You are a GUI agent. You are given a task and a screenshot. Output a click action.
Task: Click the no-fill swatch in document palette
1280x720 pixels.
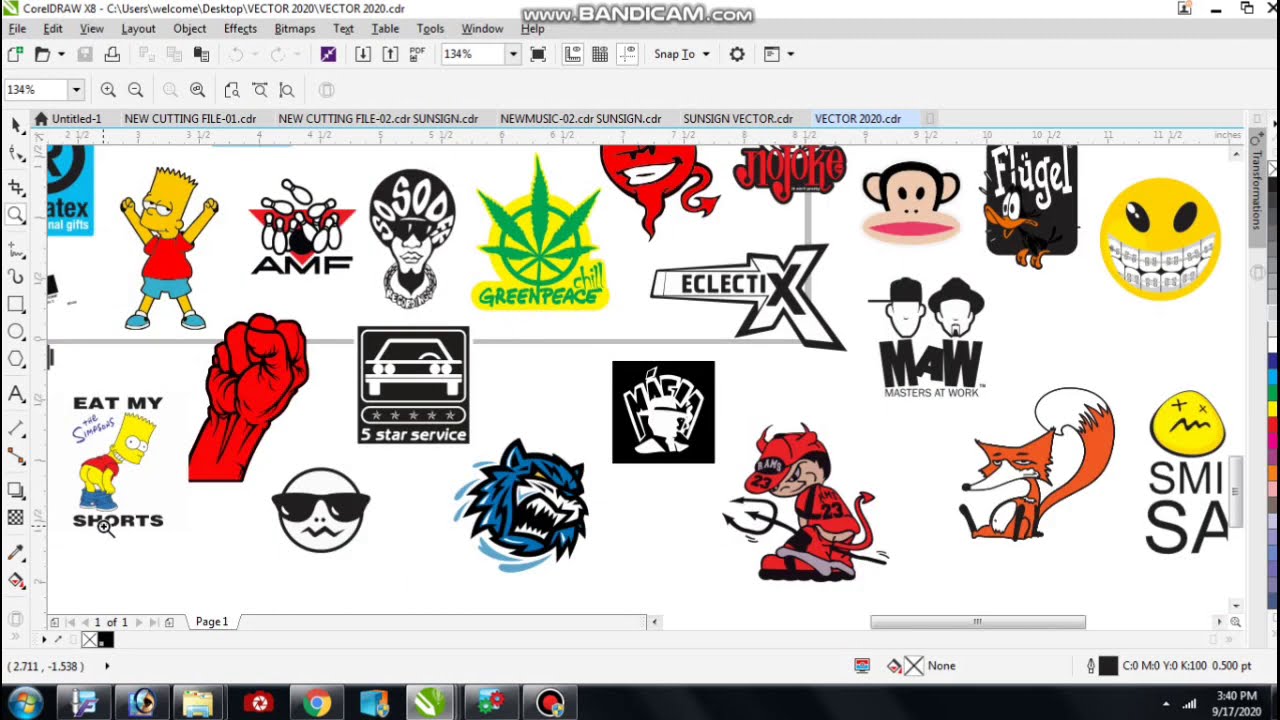[x=89, y=640]
